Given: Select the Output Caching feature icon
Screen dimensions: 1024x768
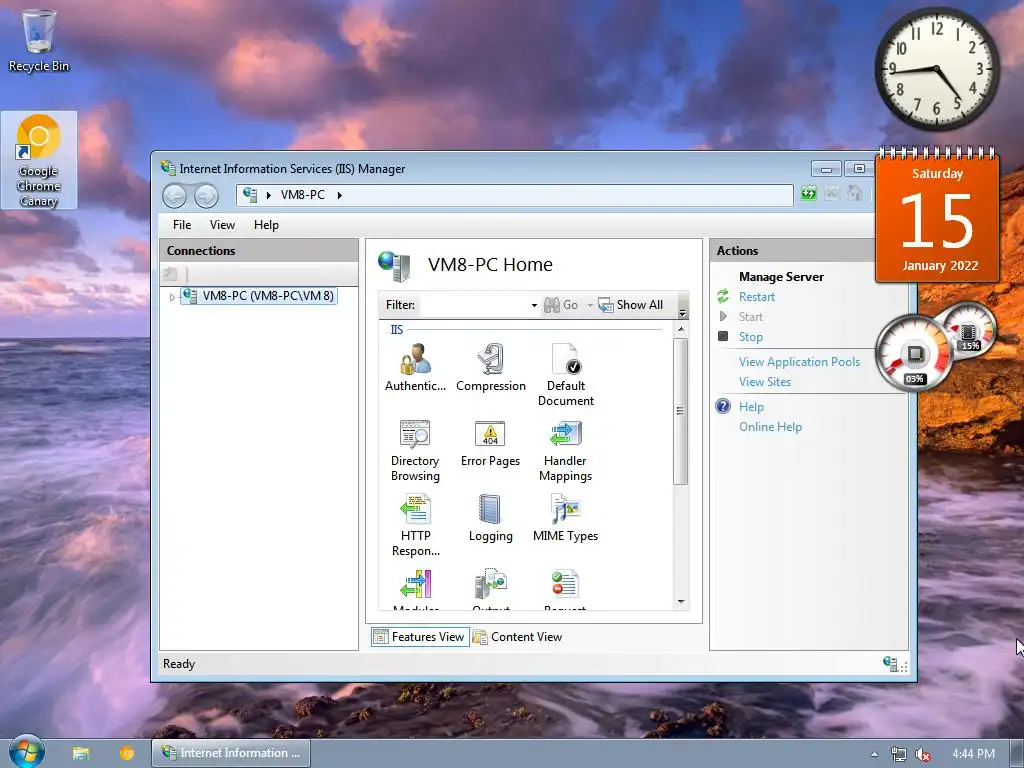Looking at the screenshot, I should point(490,590).
